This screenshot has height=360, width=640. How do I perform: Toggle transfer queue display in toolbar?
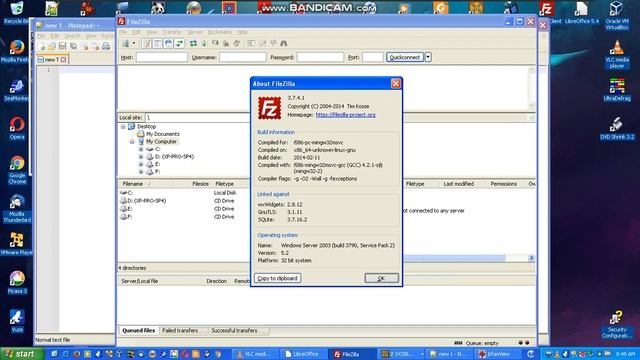click(179, 43)
